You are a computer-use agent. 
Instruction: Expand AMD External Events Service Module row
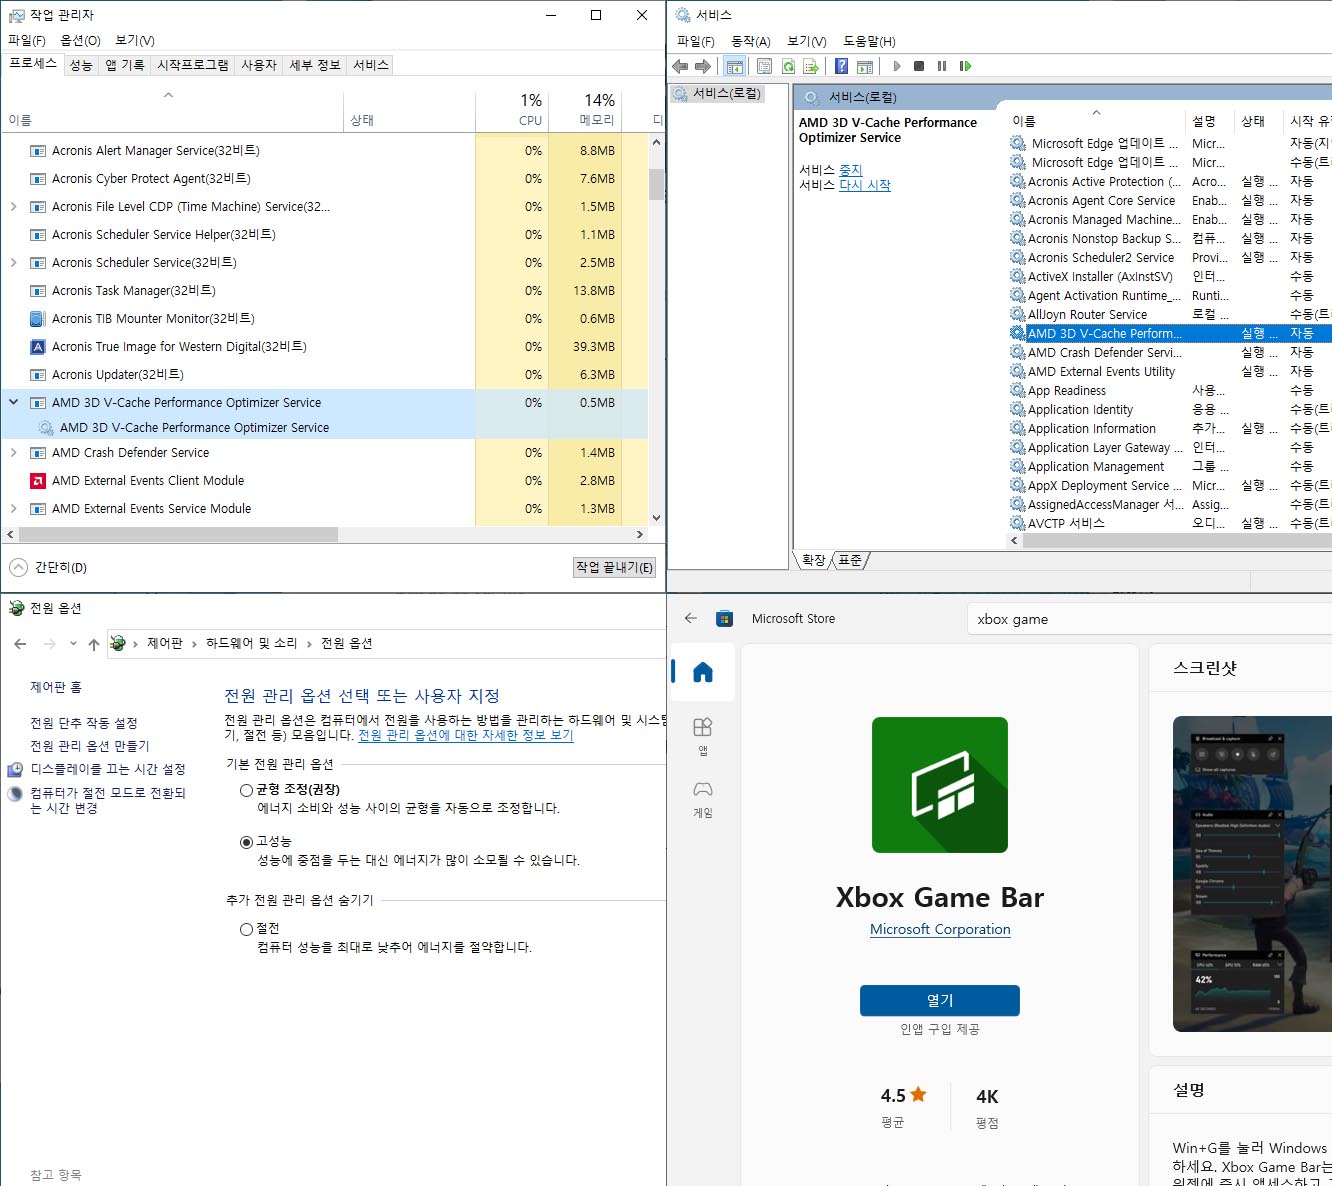click(x=13, y=509)
